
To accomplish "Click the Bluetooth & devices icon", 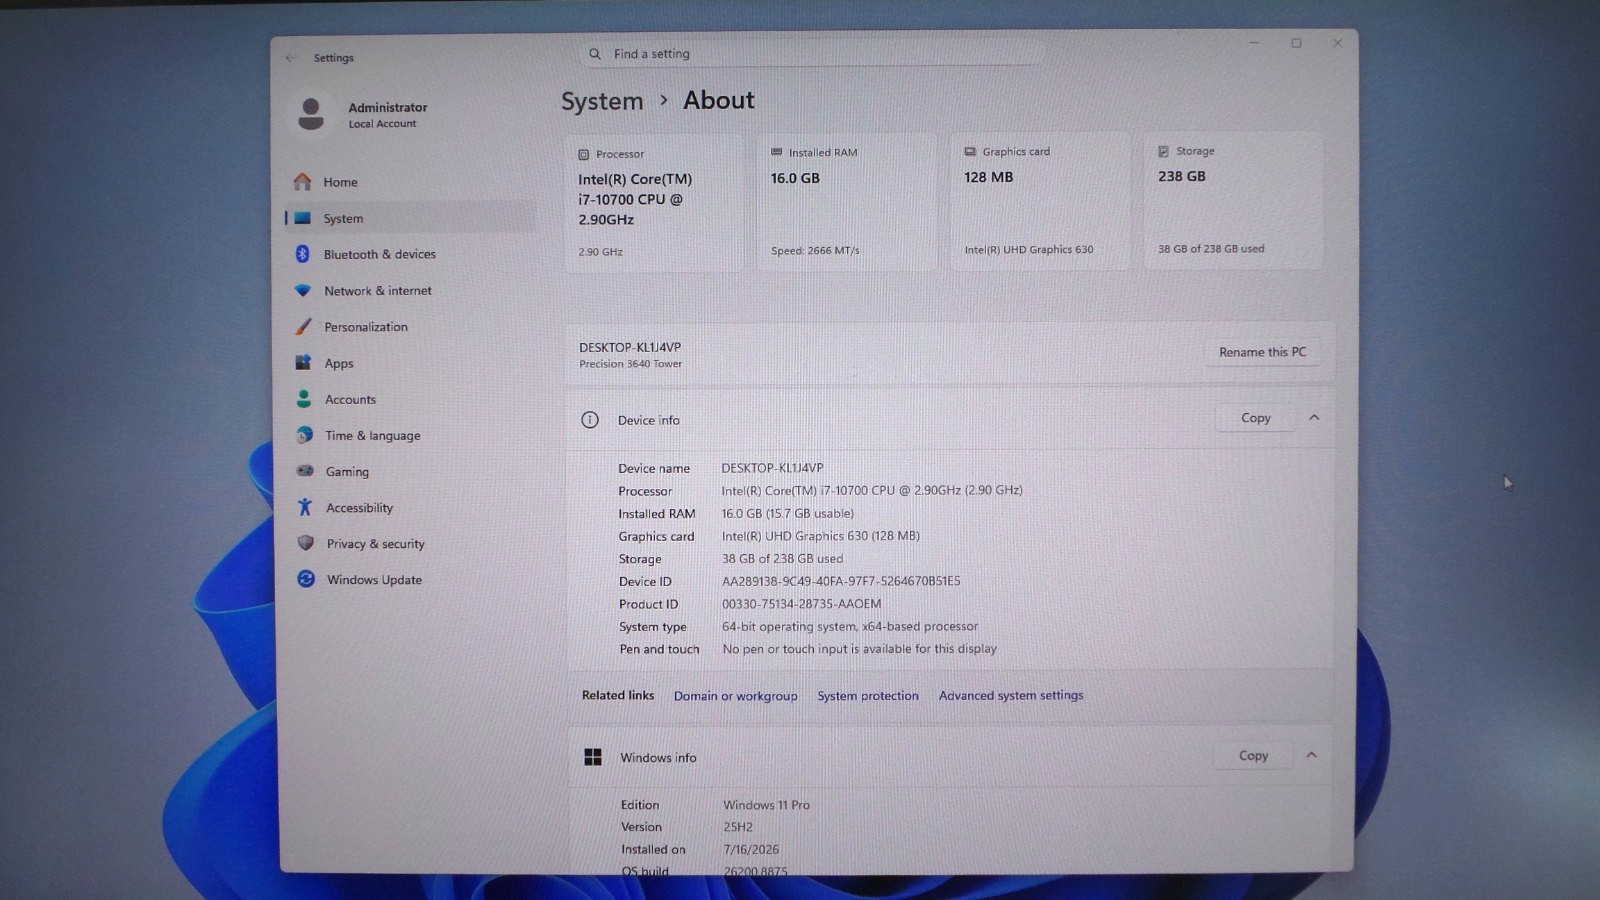I will coord(302,254).
